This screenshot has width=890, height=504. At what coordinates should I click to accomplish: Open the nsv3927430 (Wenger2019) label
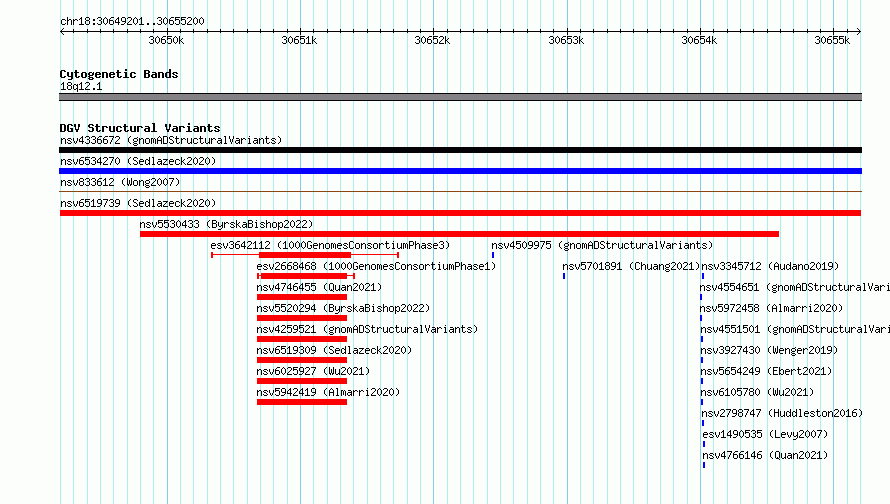point(769,350)
